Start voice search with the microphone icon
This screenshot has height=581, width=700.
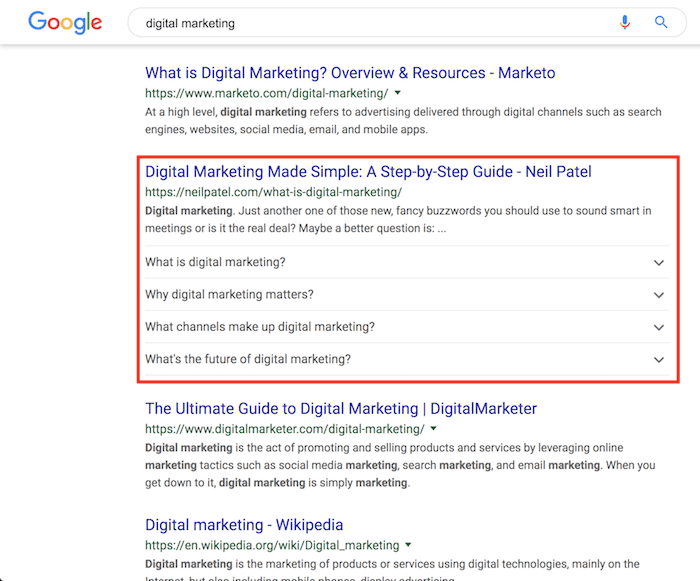[x=626, y=22]
